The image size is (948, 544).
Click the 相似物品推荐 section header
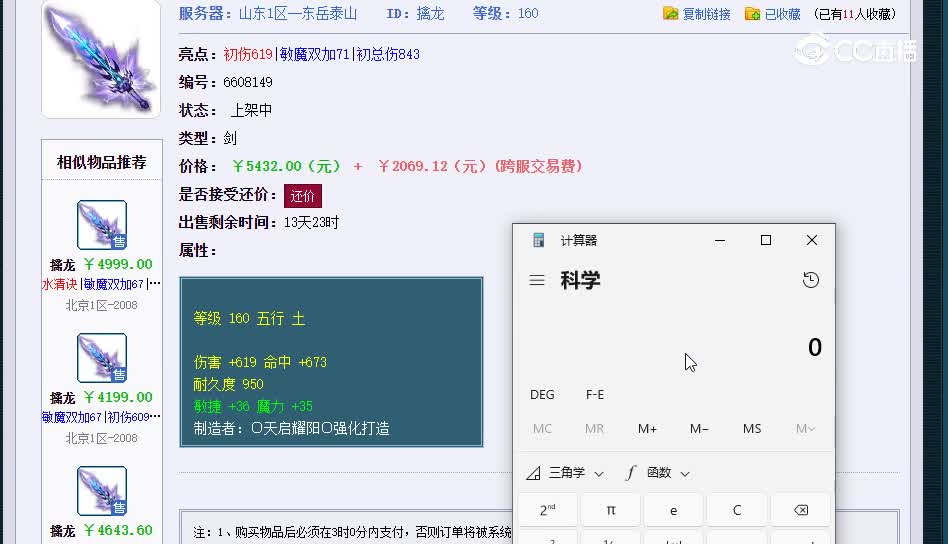pos(102,162)
